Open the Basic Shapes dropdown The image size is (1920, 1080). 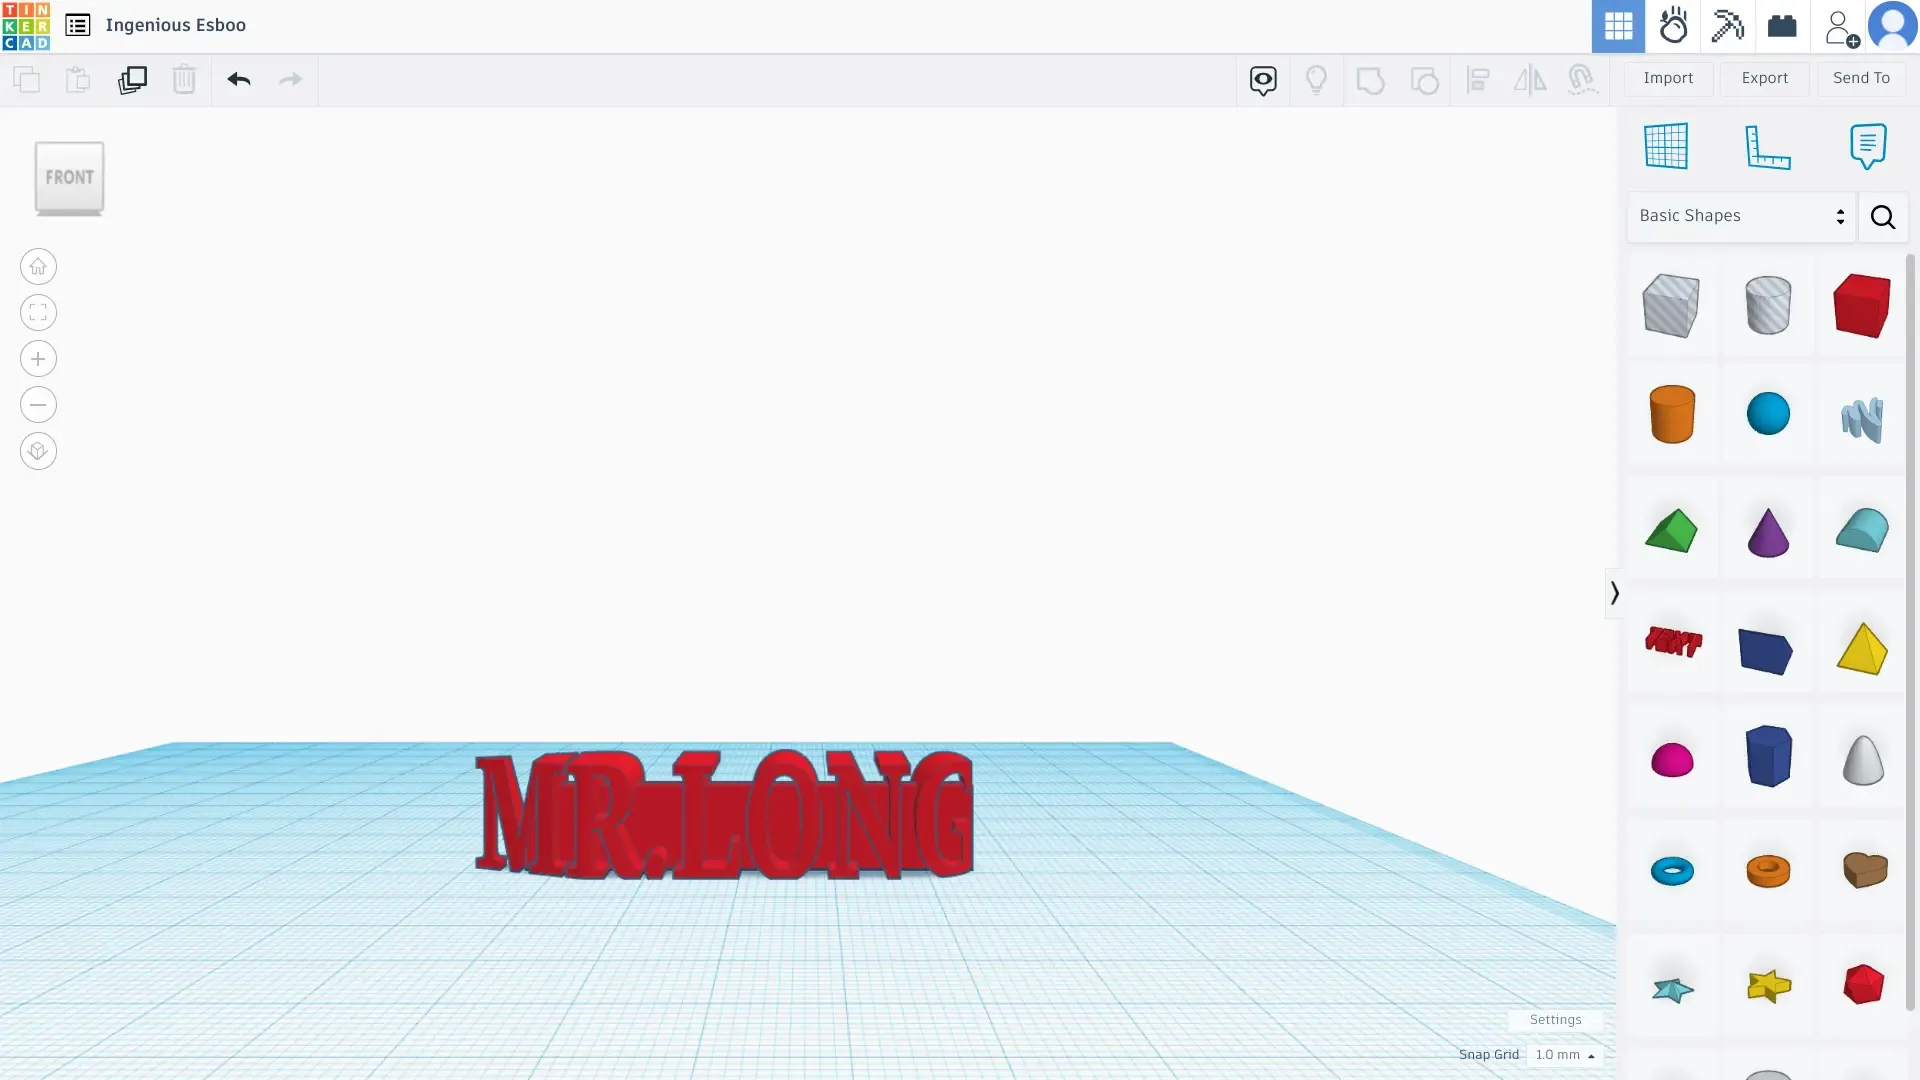click(1739, 216)
